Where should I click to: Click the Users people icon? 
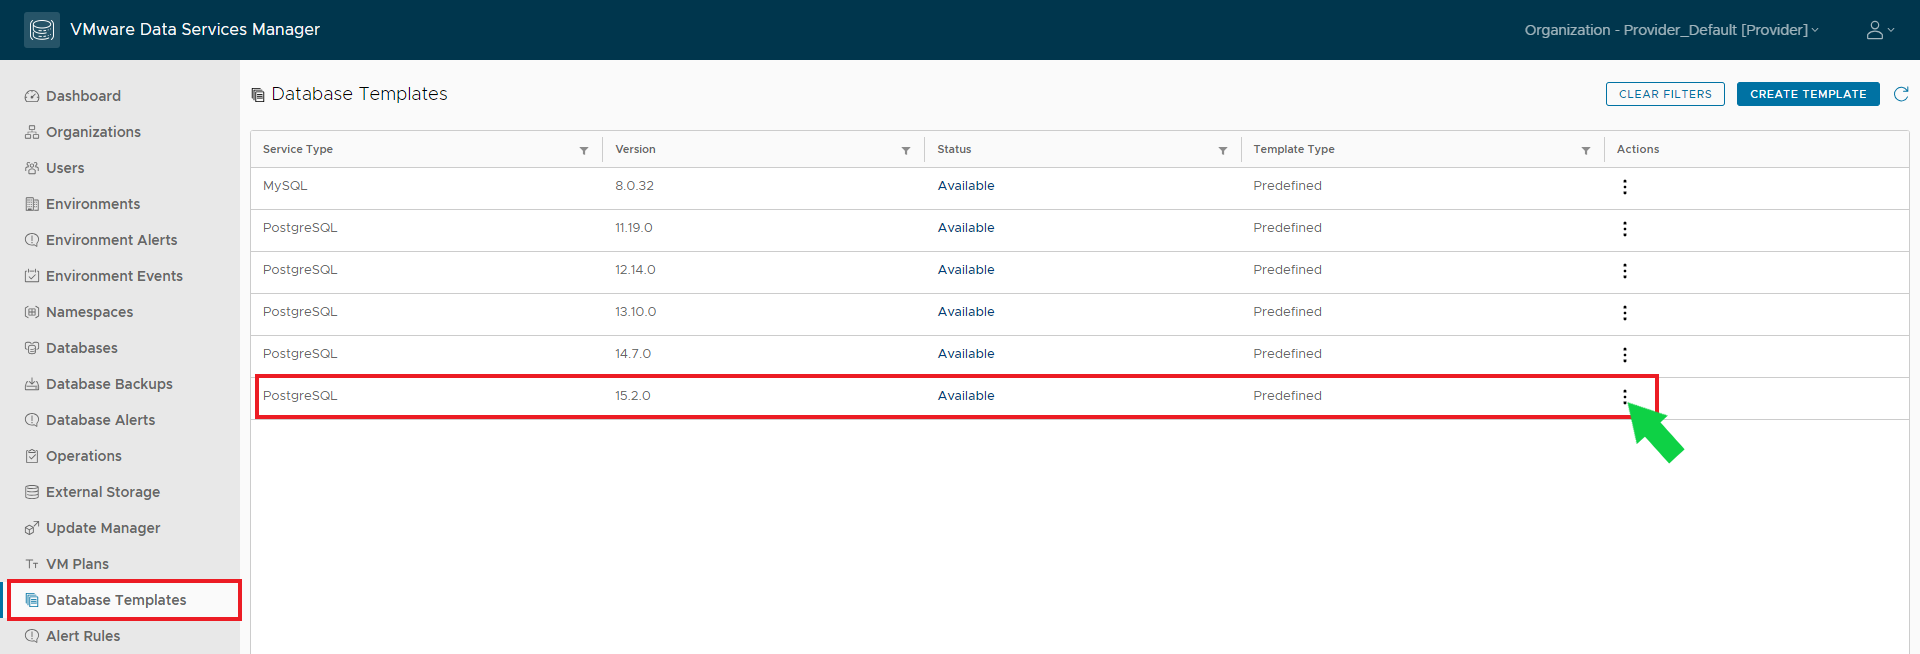point(32,168)
